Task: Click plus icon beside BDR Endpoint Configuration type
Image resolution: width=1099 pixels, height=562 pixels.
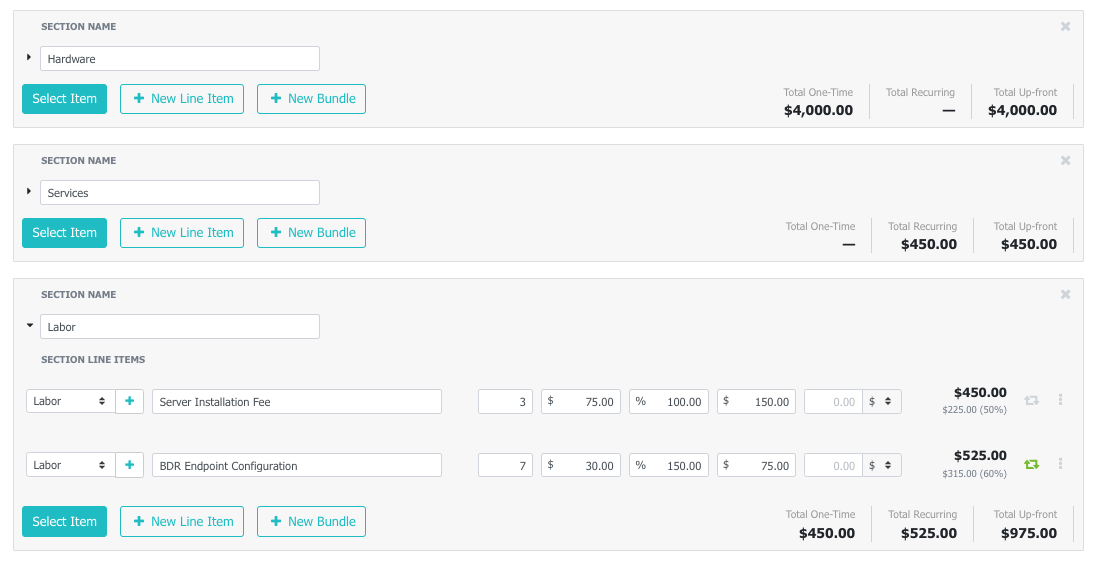Action: coord(130,465)
